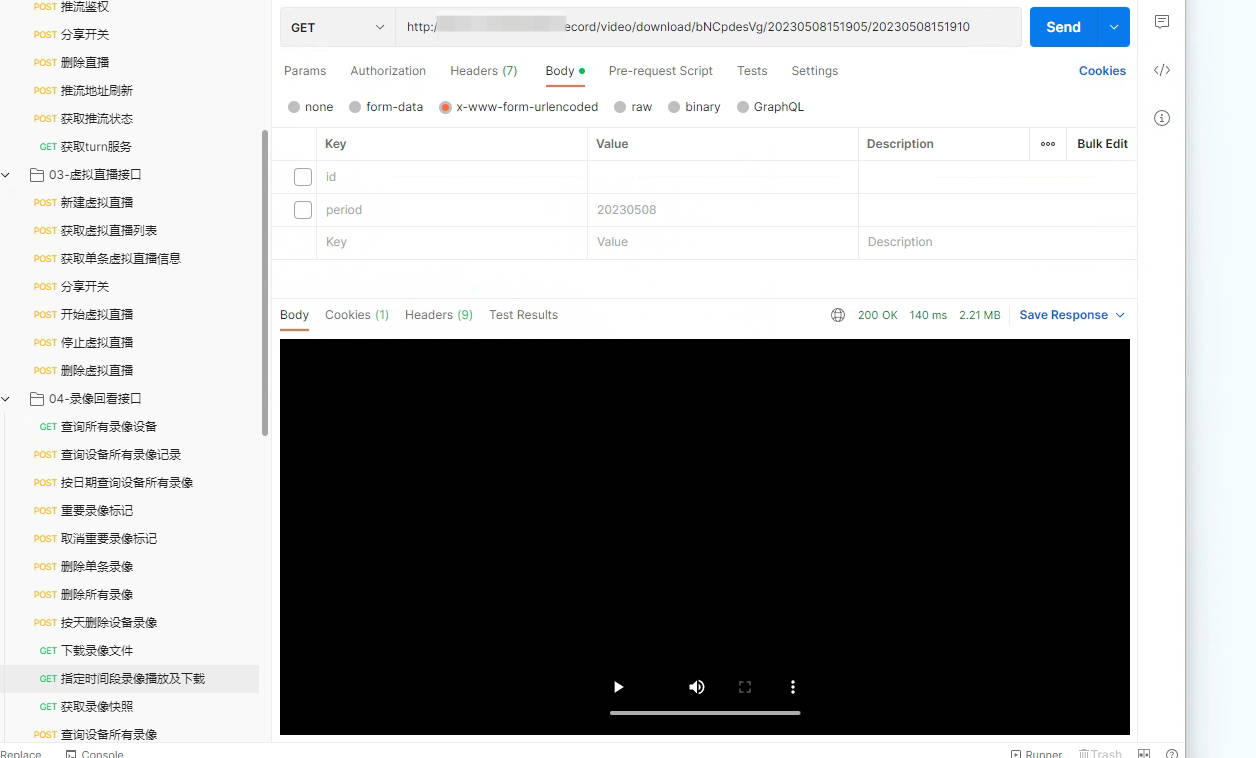
Task: Collapse the 04-录像回看接口 folder chevron
Action: tap(6, 399)
